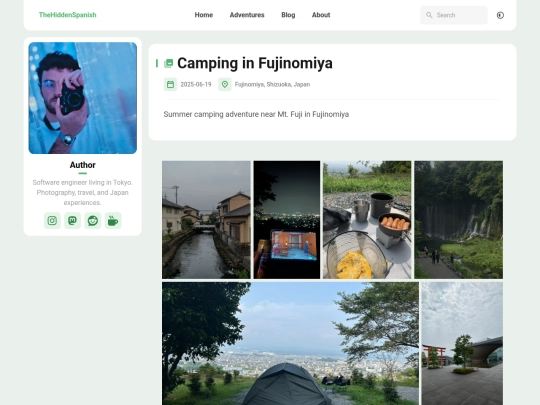
Task: Open the Instagram profile icon
Action: pyautogui.click(x=52, y=220)
